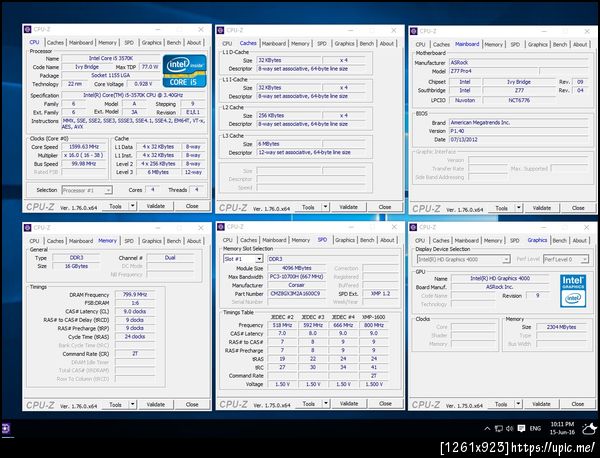Viewport: 600px width, 458px height.
Task: Open the CPU-Z icon on the taskbar
Action: (x=5, y=428)
